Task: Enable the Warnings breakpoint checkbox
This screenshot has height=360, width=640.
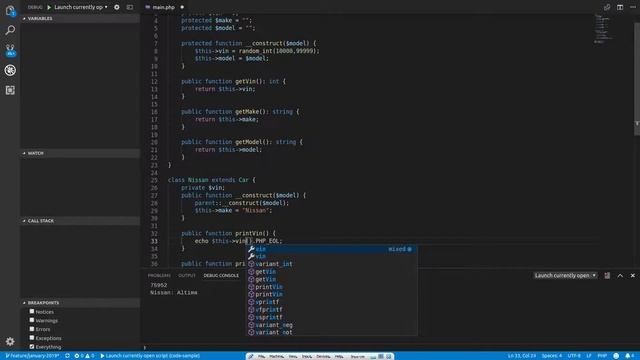Action: [x=32, y=320]
